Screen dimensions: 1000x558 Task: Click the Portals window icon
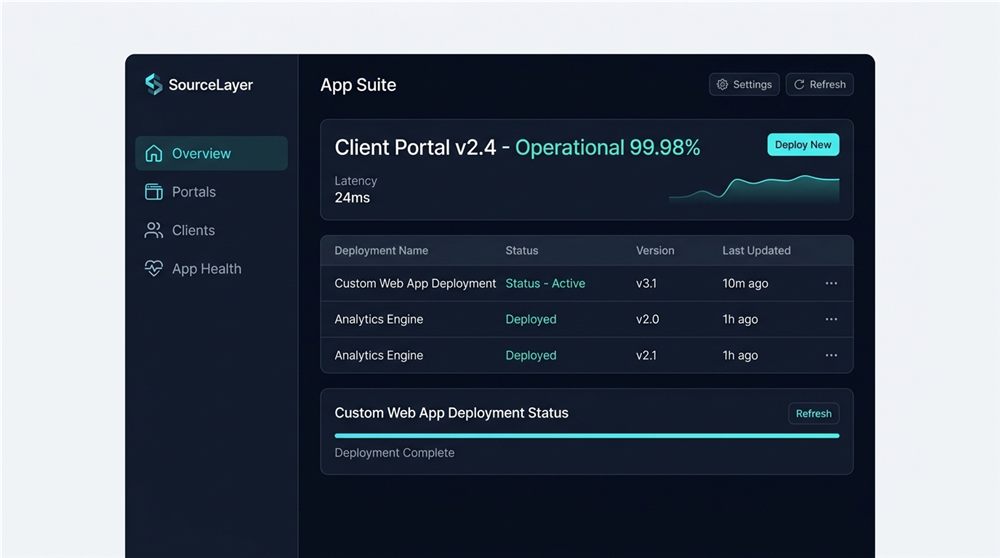[x=154, y=192]
